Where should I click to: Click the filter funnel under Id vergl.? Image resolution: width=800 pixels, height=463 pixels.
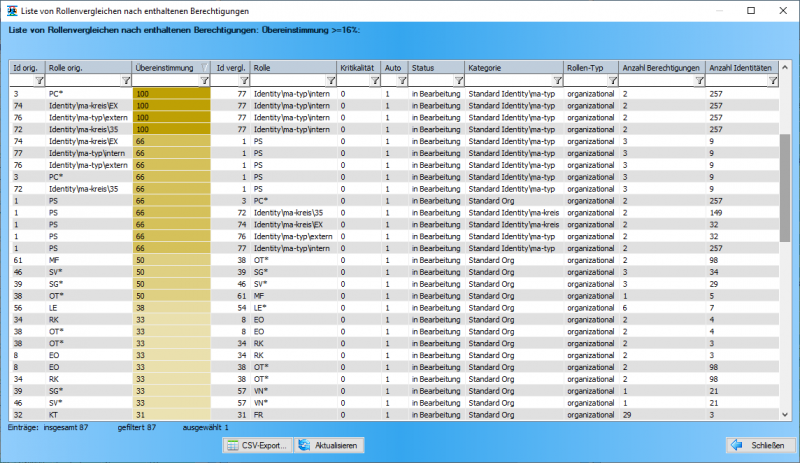tap(243, 81)
